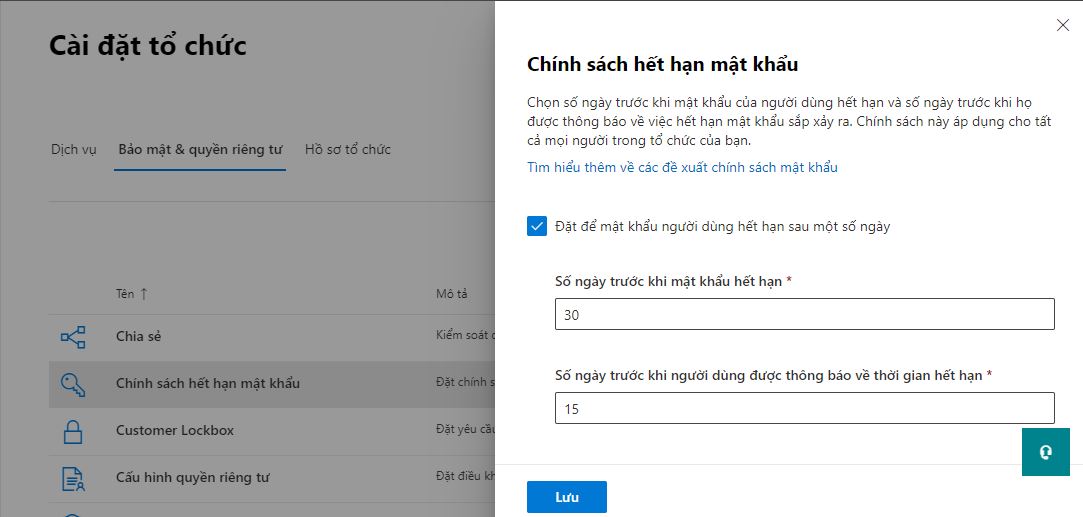Select the Chính sách hết hạn mật khẩu row
The image size is (1083, 517).
[x=208, y=384]
